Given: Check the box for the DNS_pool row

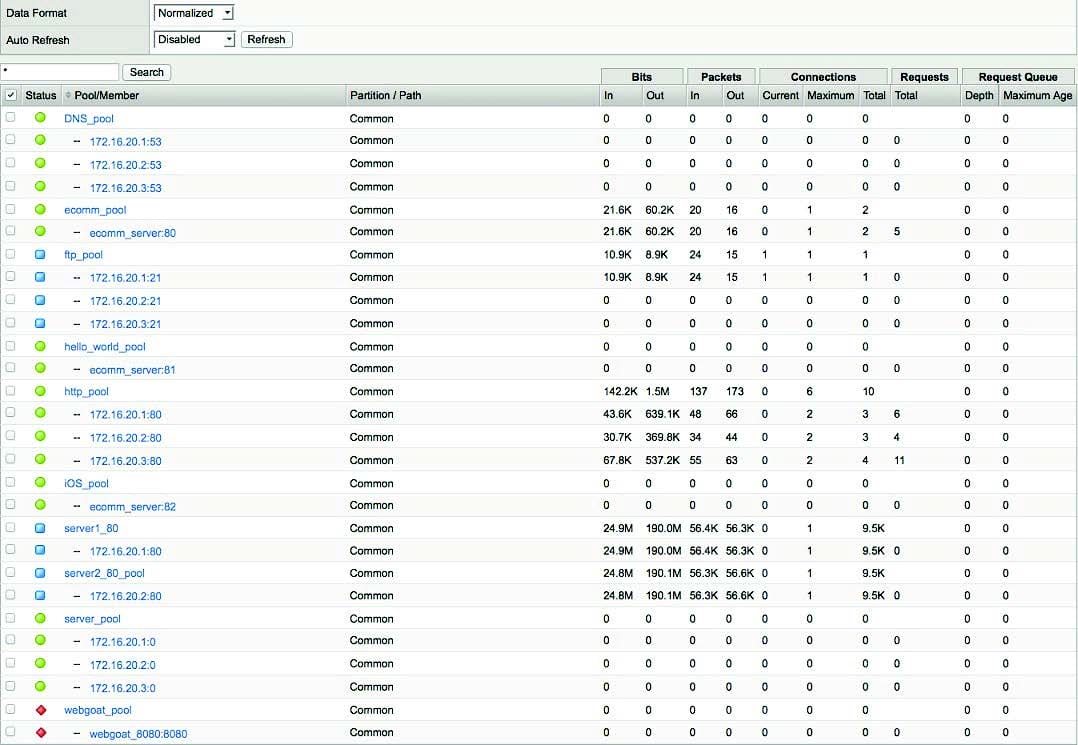Looking at the screenshot, I should pyautogui.click(x=11, y=117).
